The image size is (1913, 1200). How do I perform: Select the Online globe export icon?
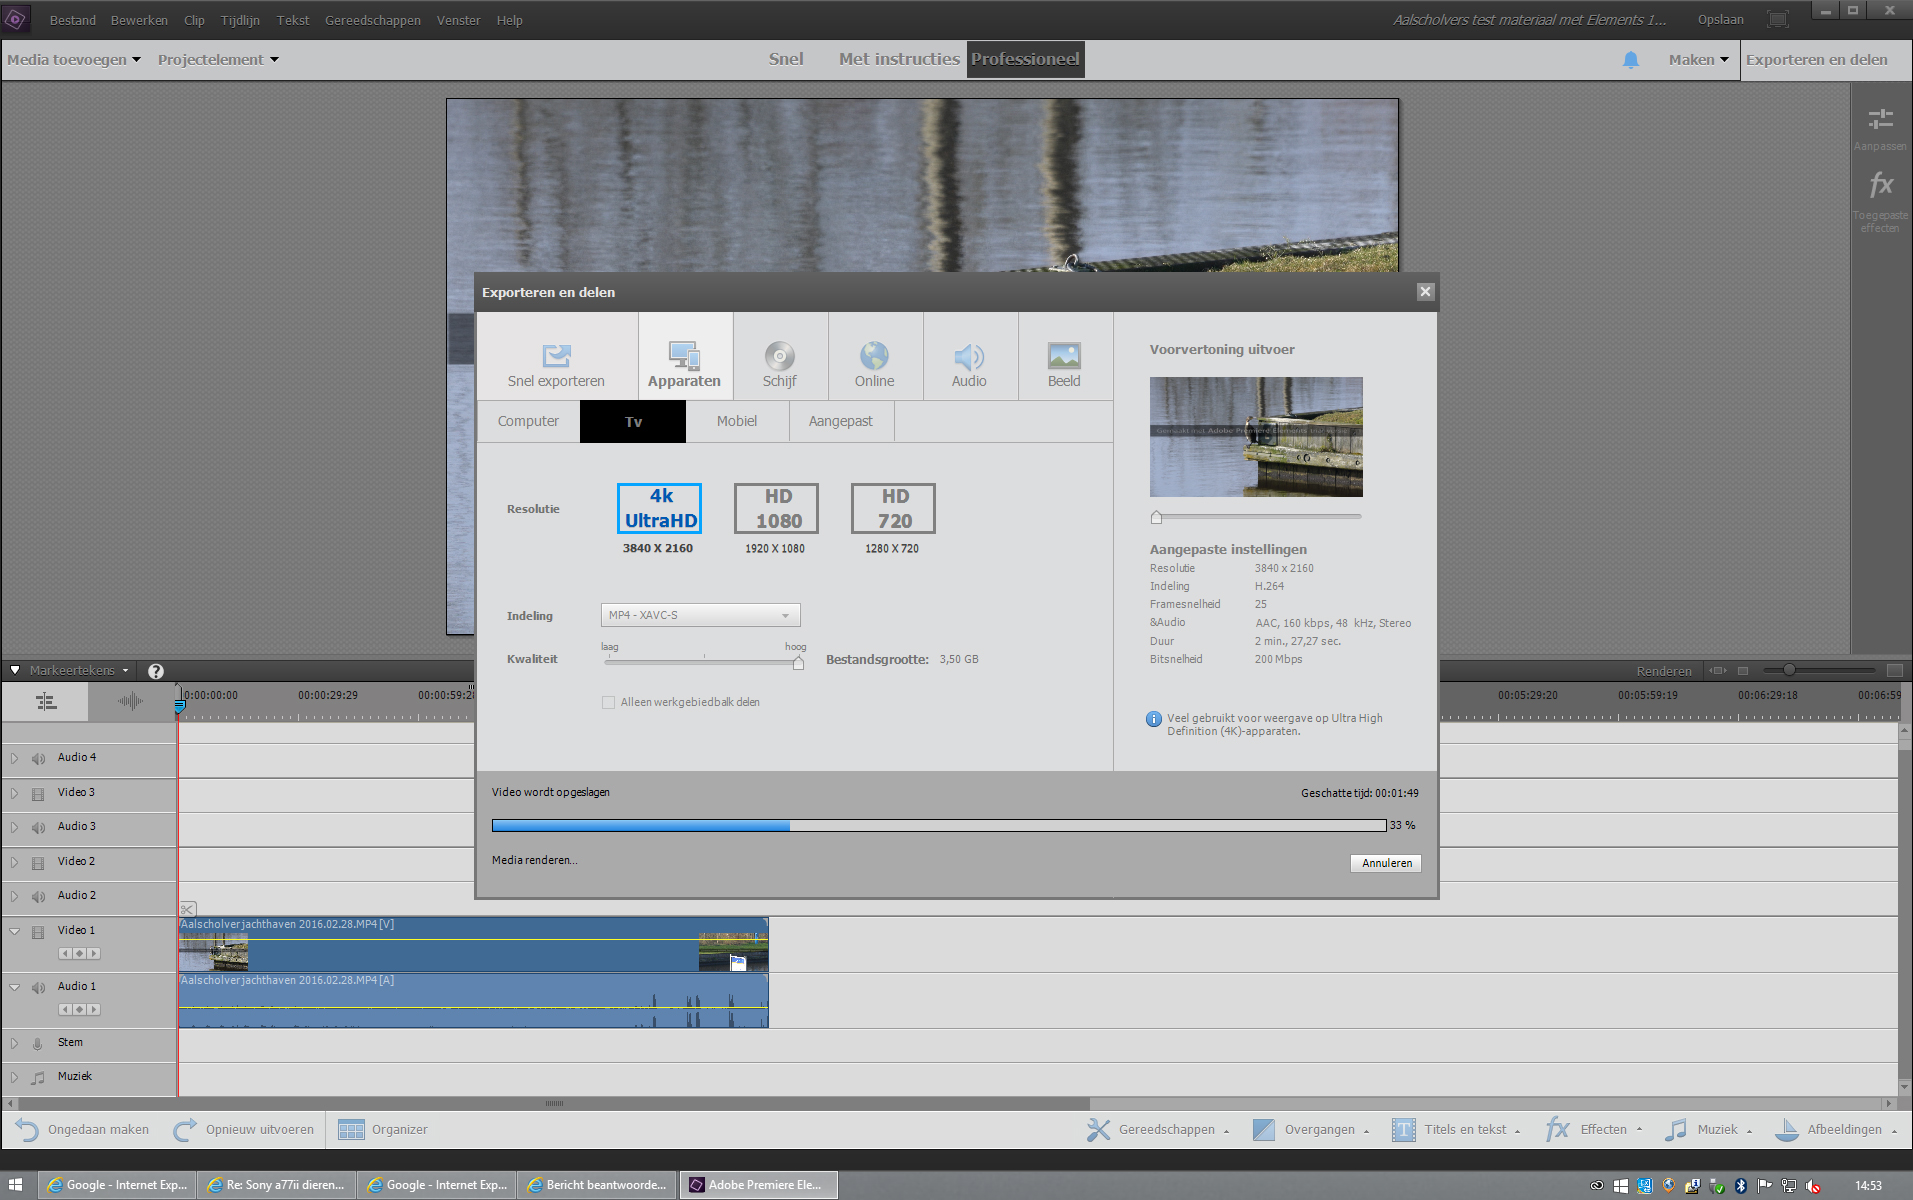[x=874, y=357]
